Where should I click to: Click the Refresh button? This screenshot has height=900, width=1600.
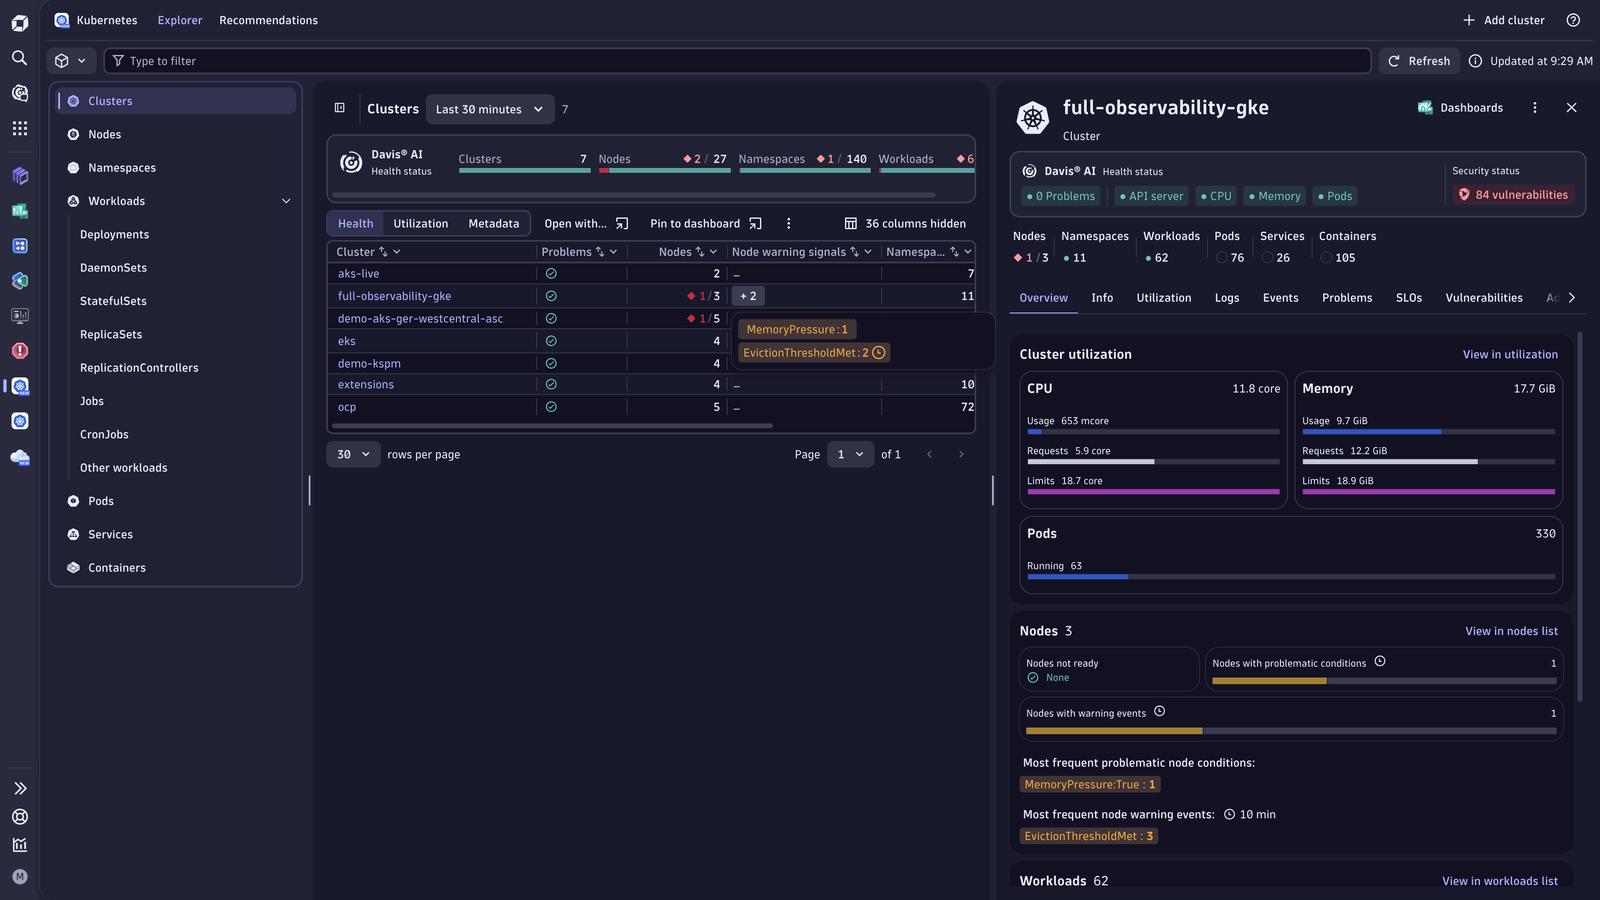coord(1419,61)
